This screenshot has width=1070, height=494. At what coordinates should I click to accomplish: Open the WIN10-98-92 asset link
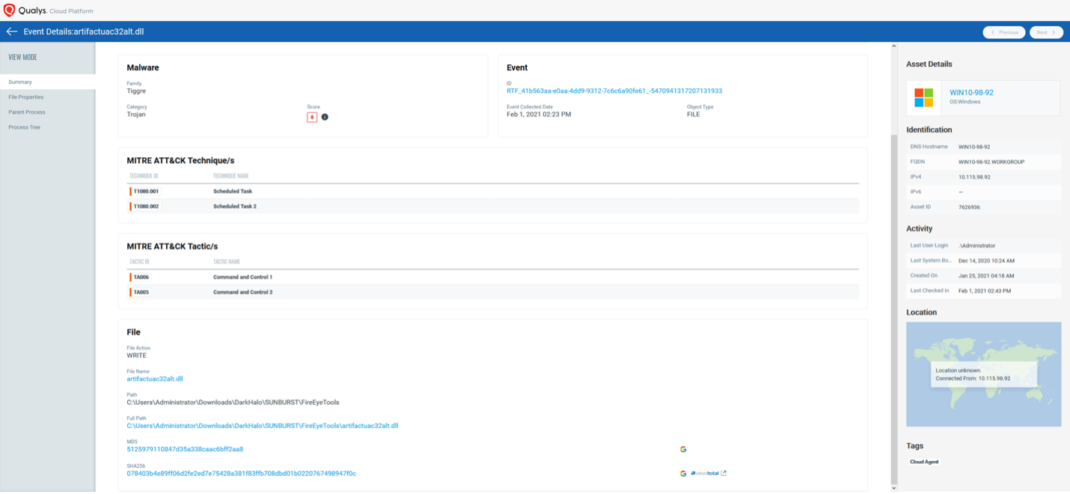(971, 92)
